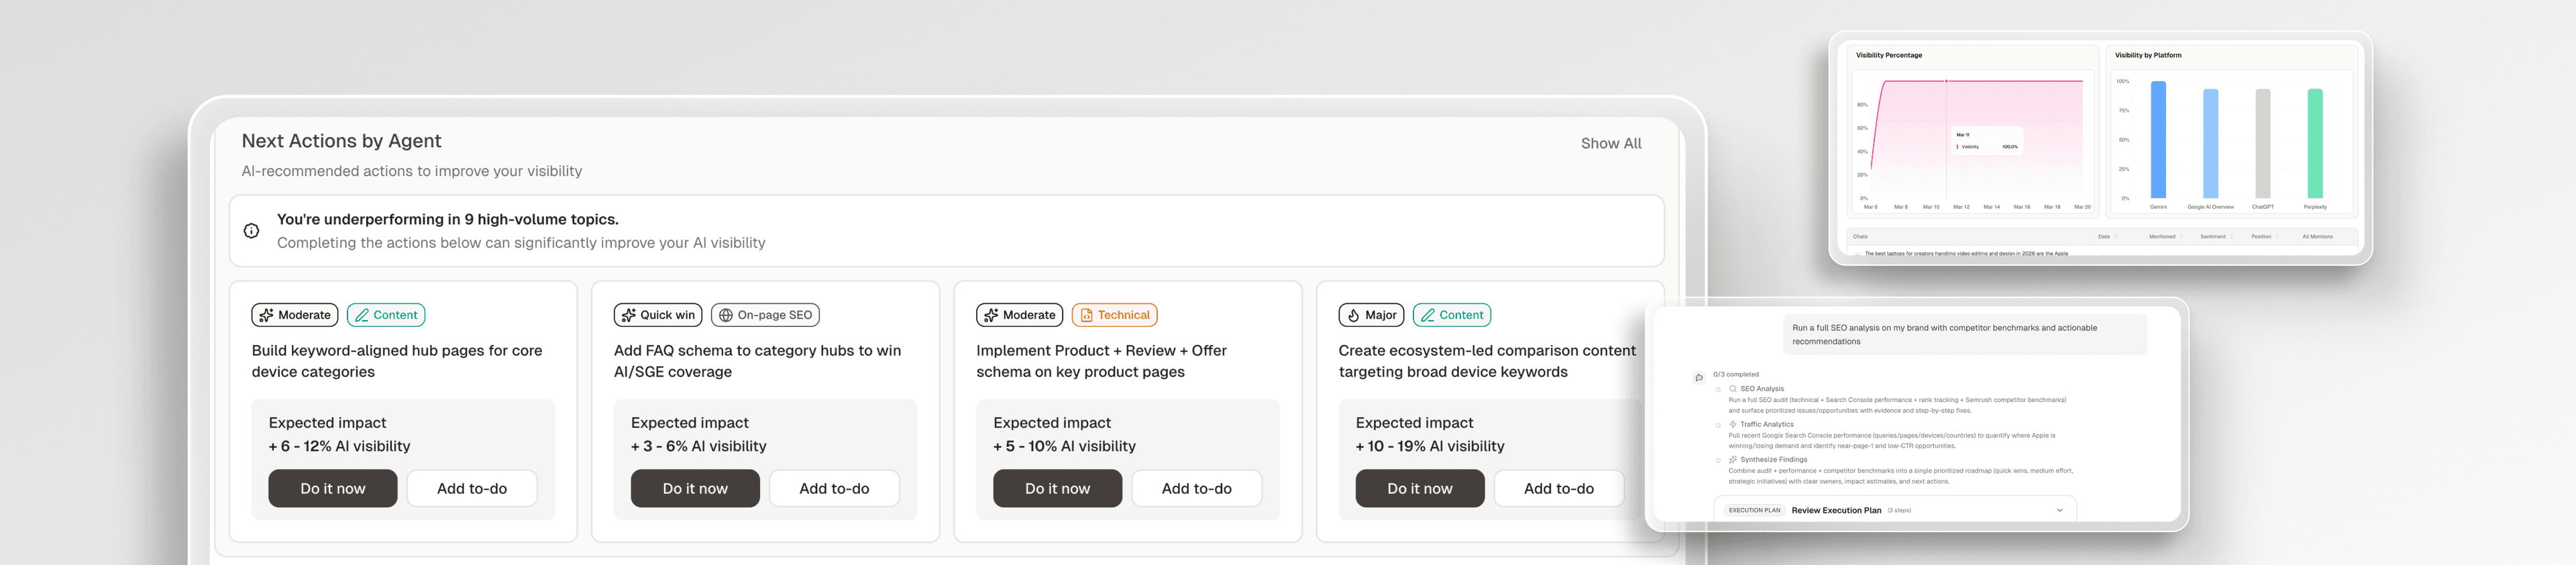The height and width of the screenshot is (565, 2576).
Task: Expand the Review Execution Plan chevron
Action: tap(2060, 510)
